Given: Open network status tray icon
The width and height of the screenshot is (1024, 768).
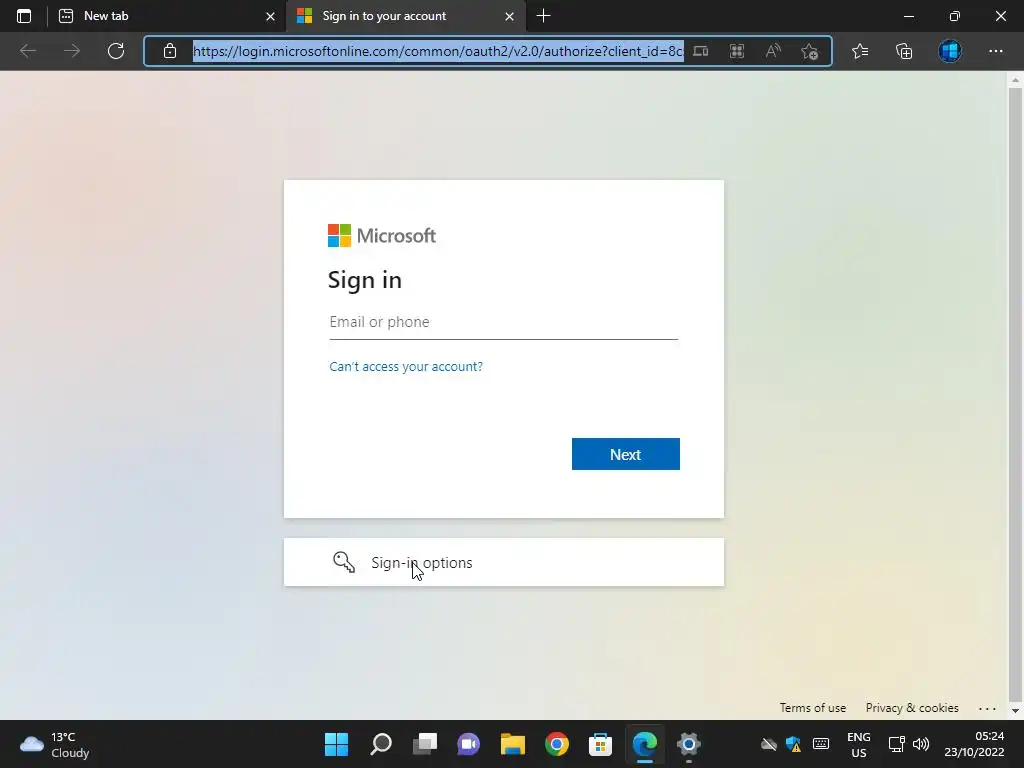Looking at the screenshot, I should 897,744.
